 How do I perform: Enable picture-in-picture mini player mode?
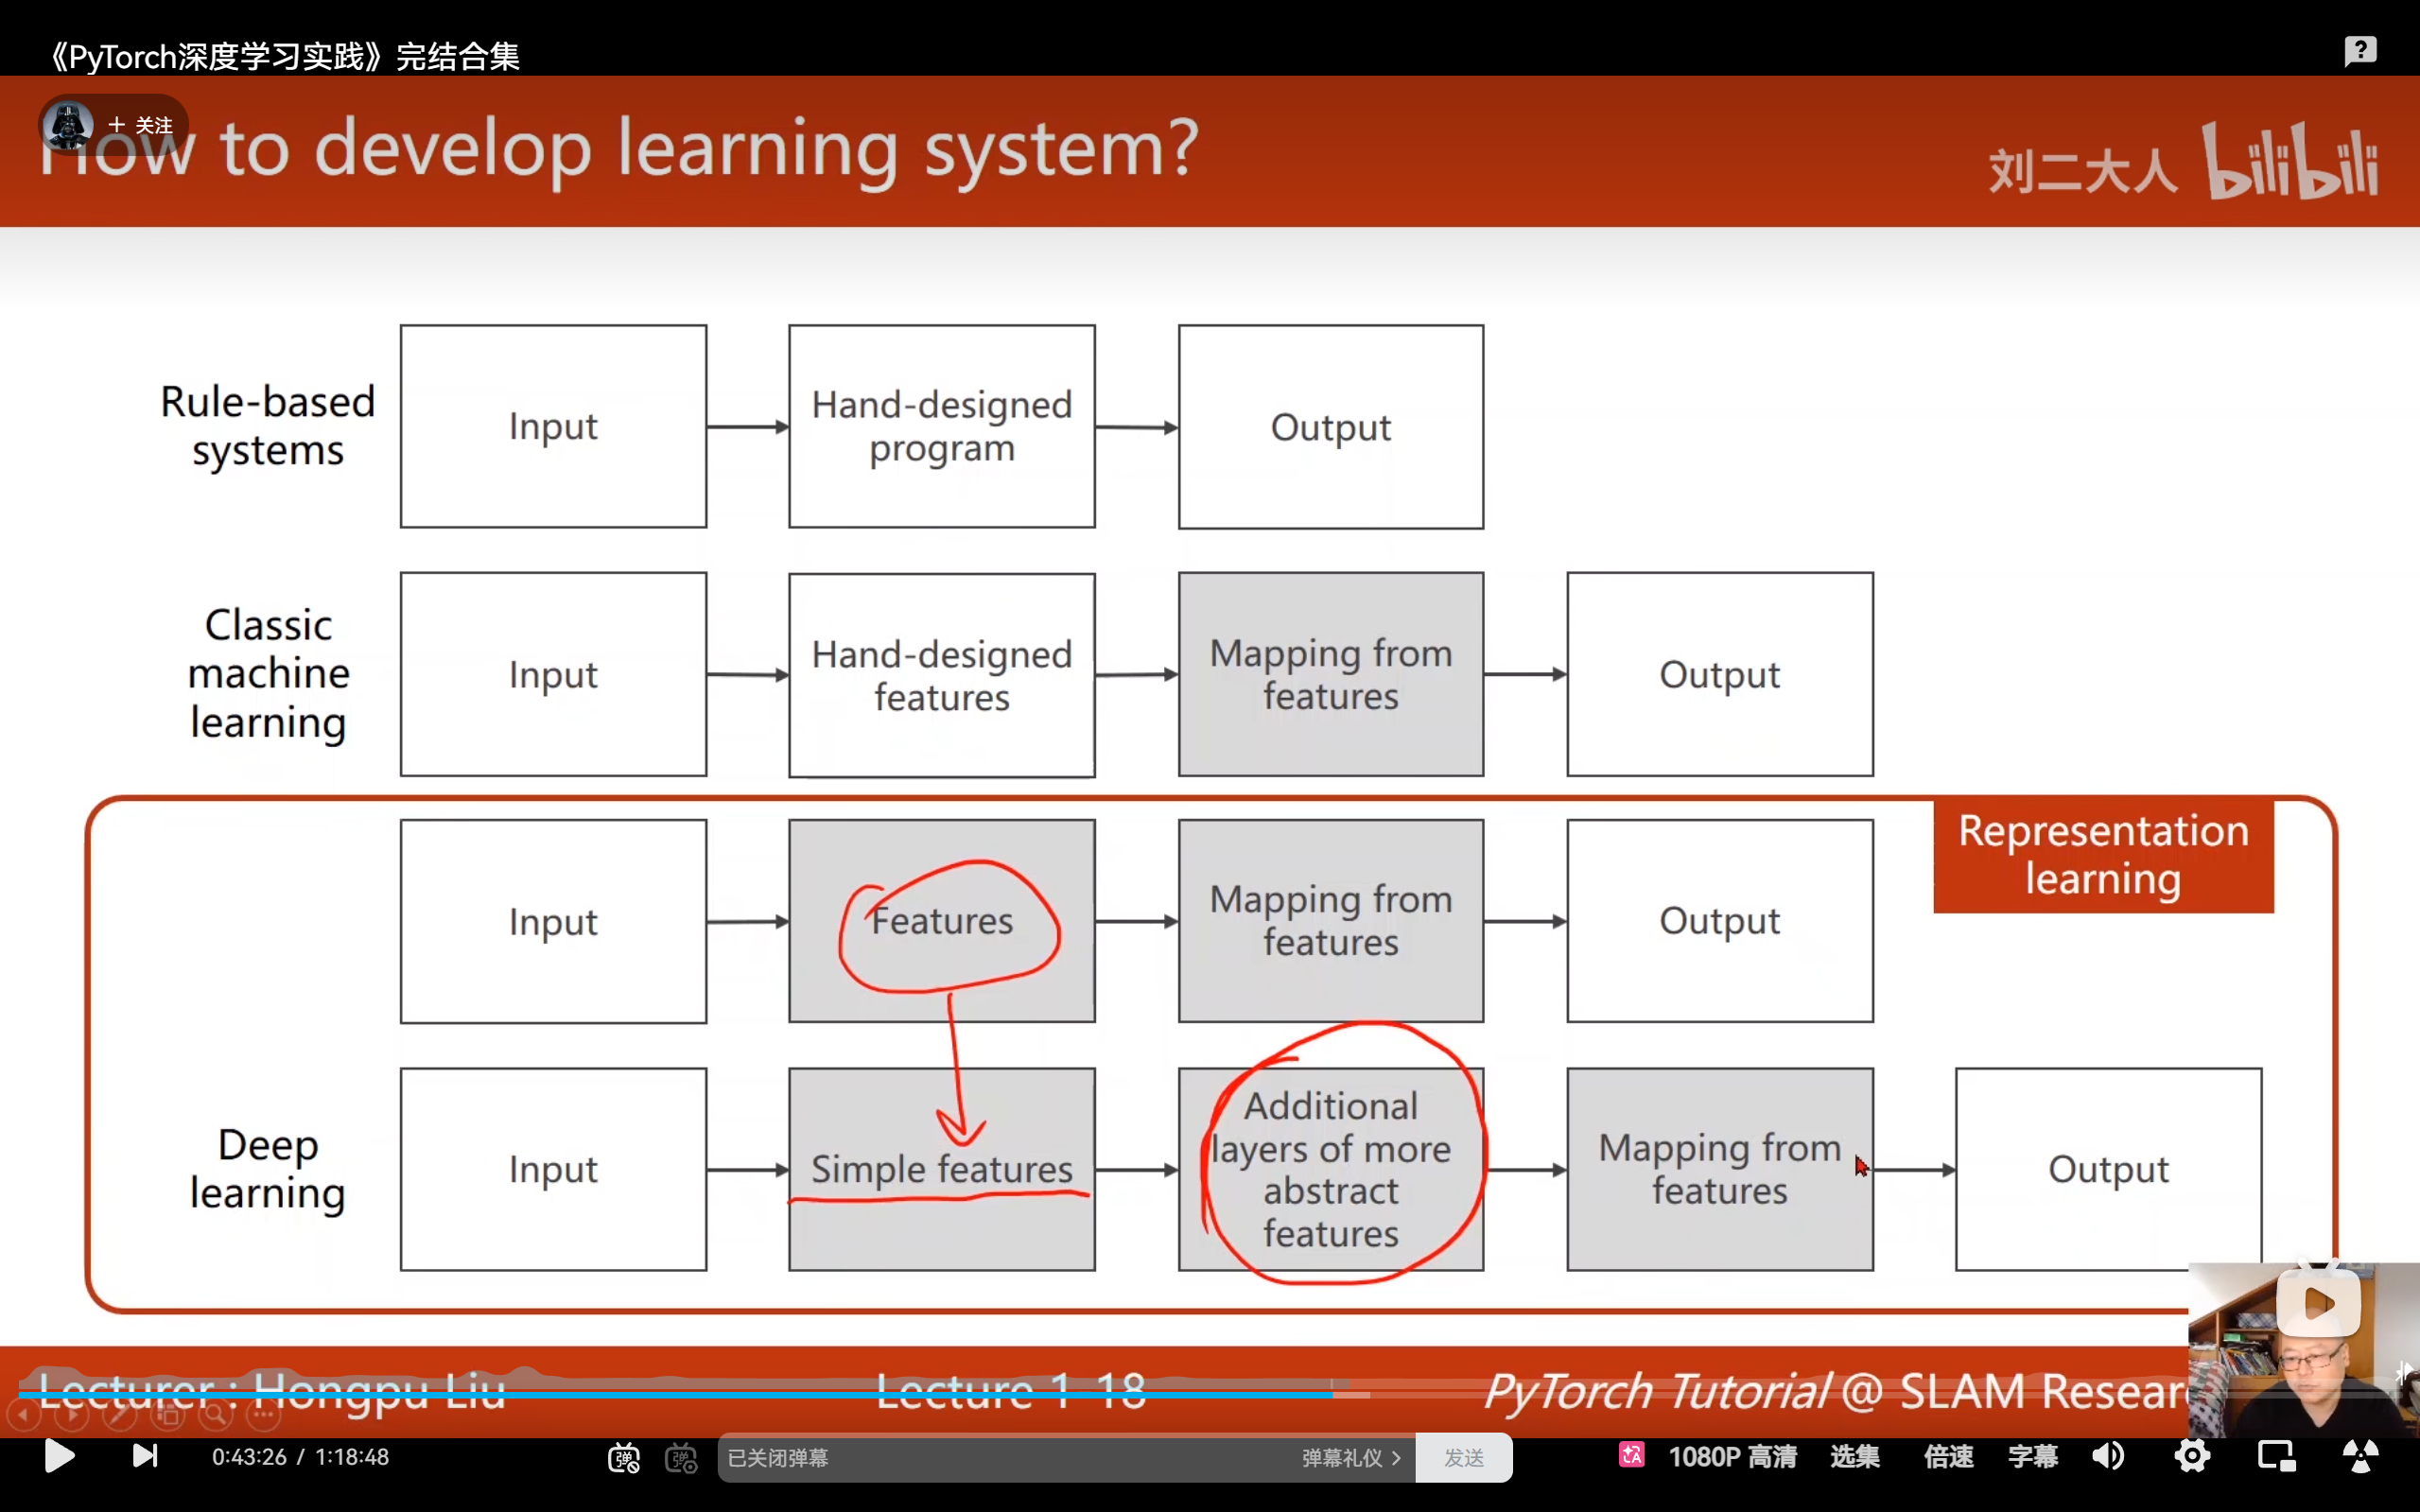(x=2276, y=1456)
